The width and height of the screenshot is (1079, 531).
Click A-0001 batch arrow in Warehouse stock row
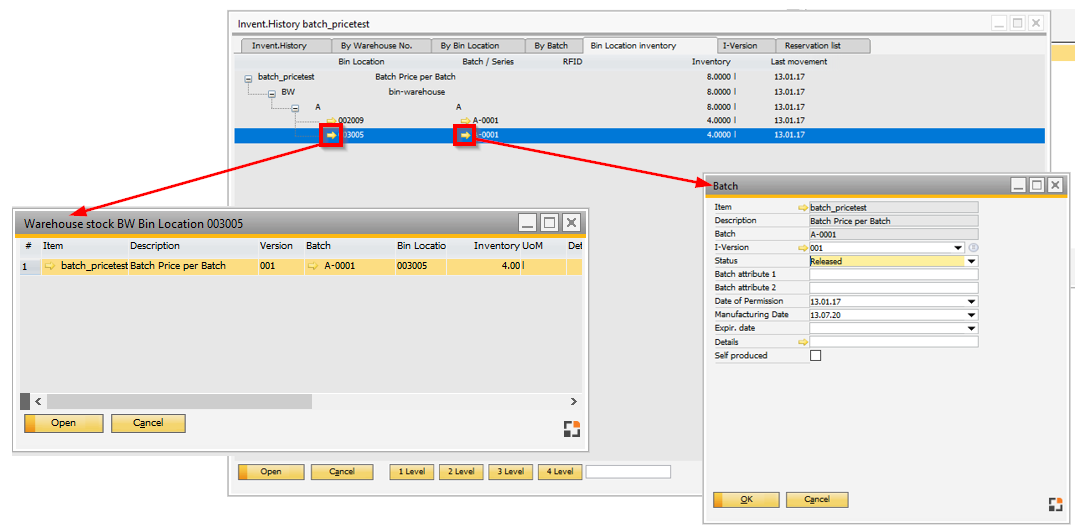click(313, 267)
